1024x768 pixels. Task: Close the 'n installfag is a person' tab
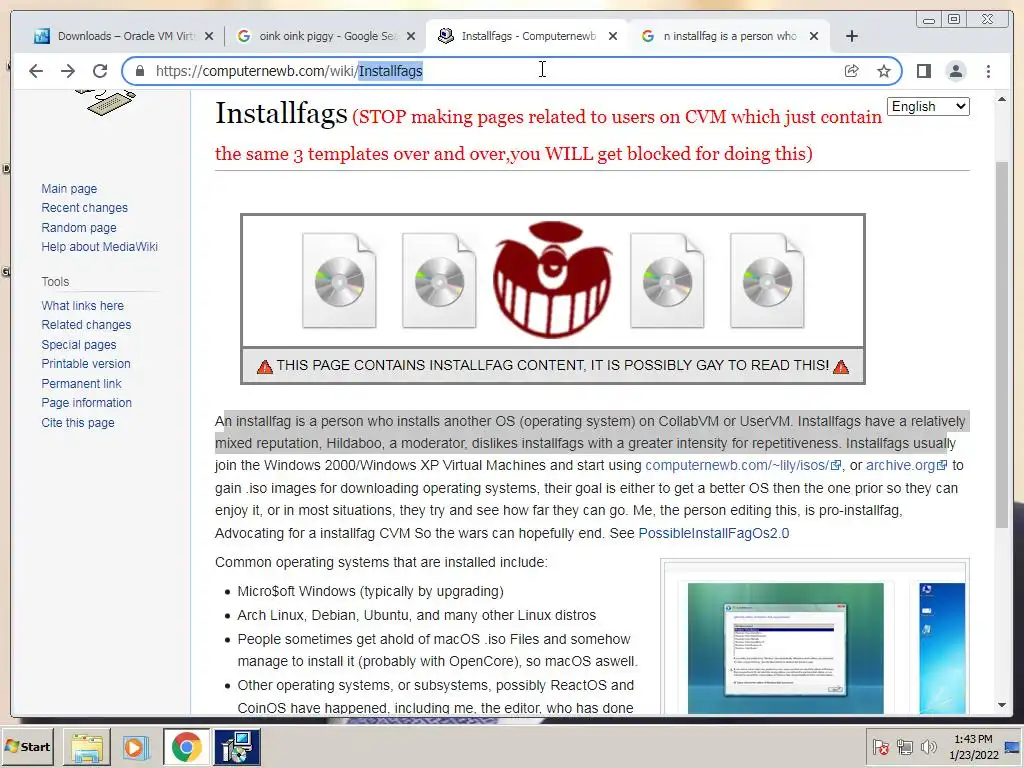(814, 36)
